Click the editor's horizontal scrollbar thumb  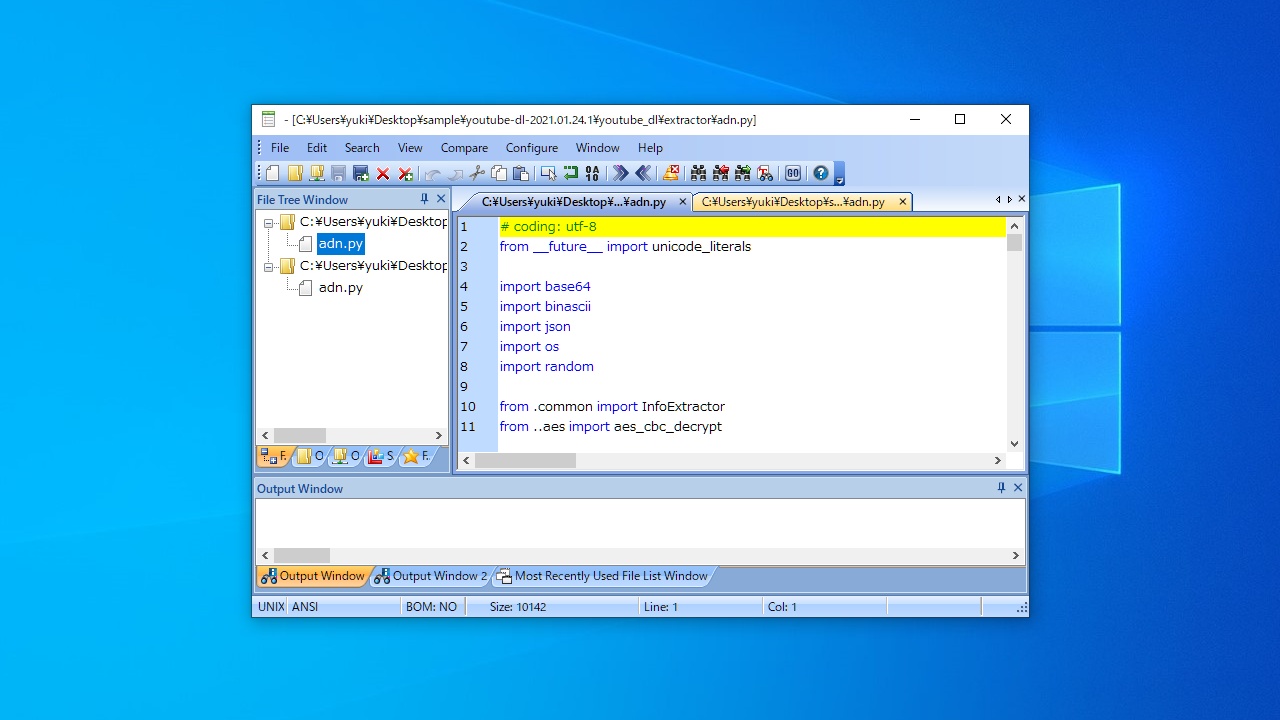pyautogui.click(x=525, y=460)
